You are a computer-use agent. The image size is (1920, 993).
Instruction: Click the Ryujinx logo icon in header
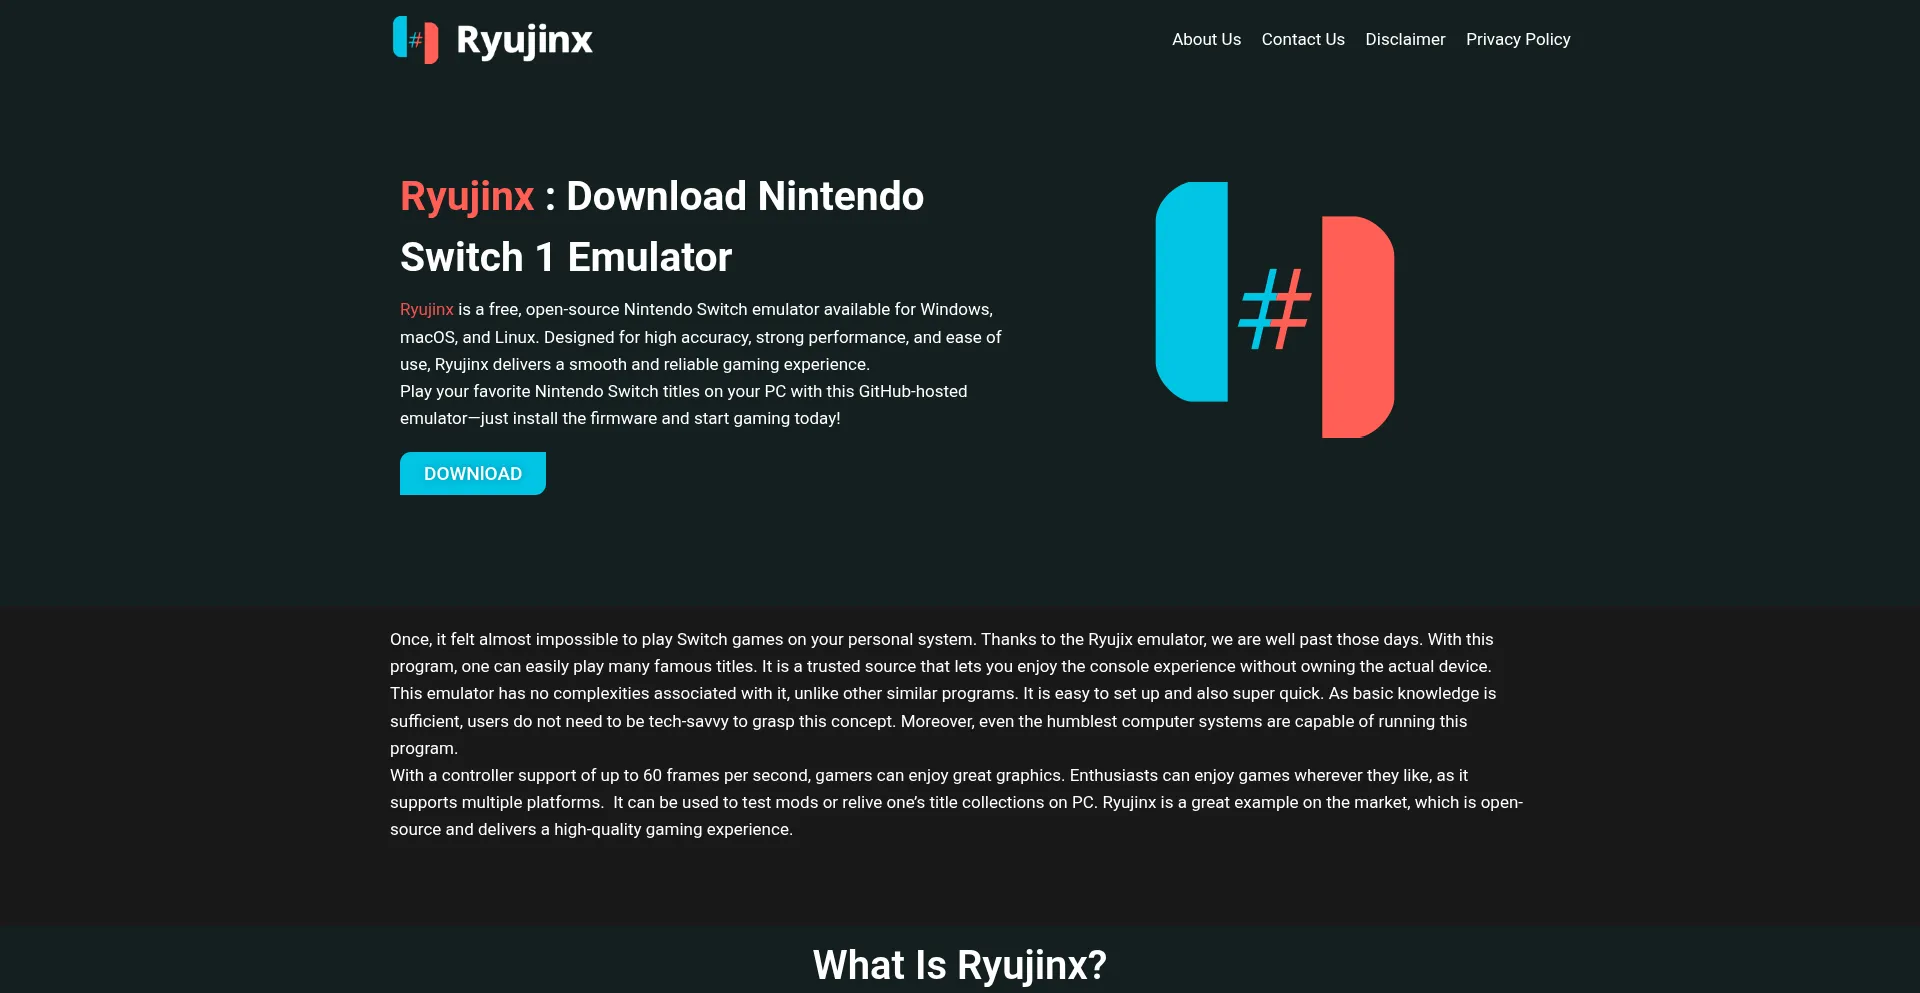click(x=415, y=40)
